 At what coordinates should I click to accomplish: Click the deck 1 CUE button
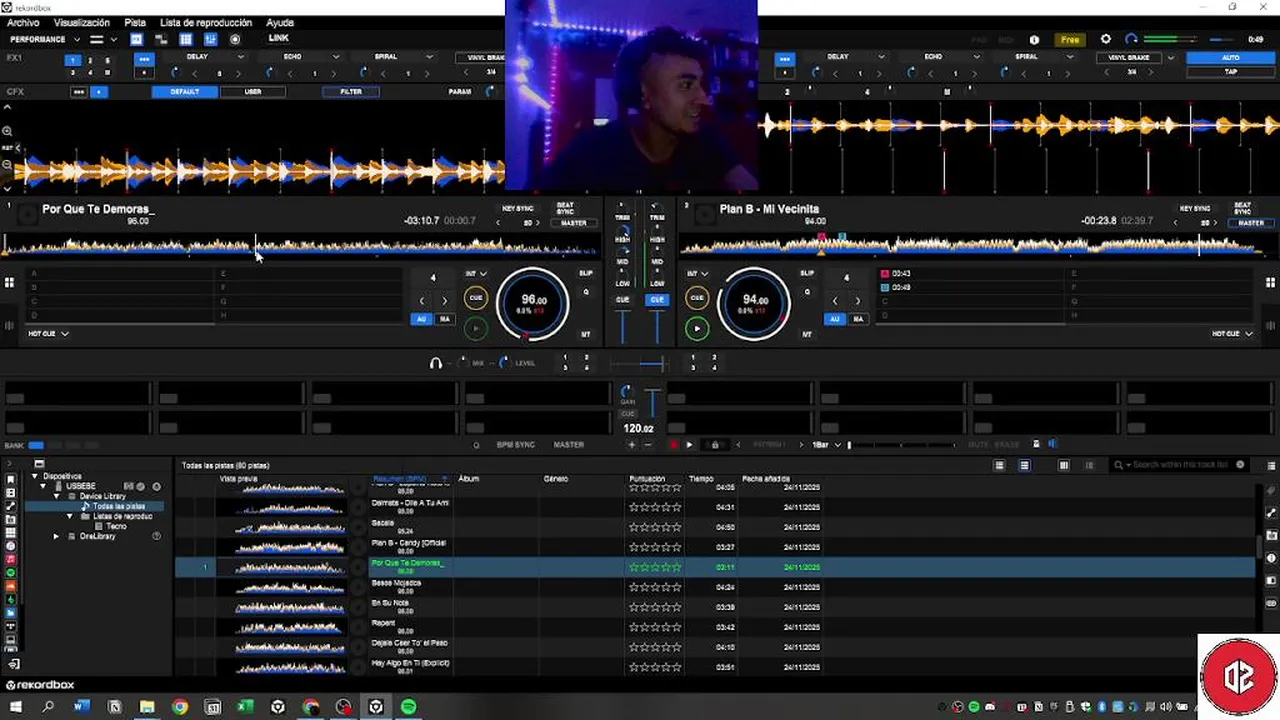pos(476,297)
